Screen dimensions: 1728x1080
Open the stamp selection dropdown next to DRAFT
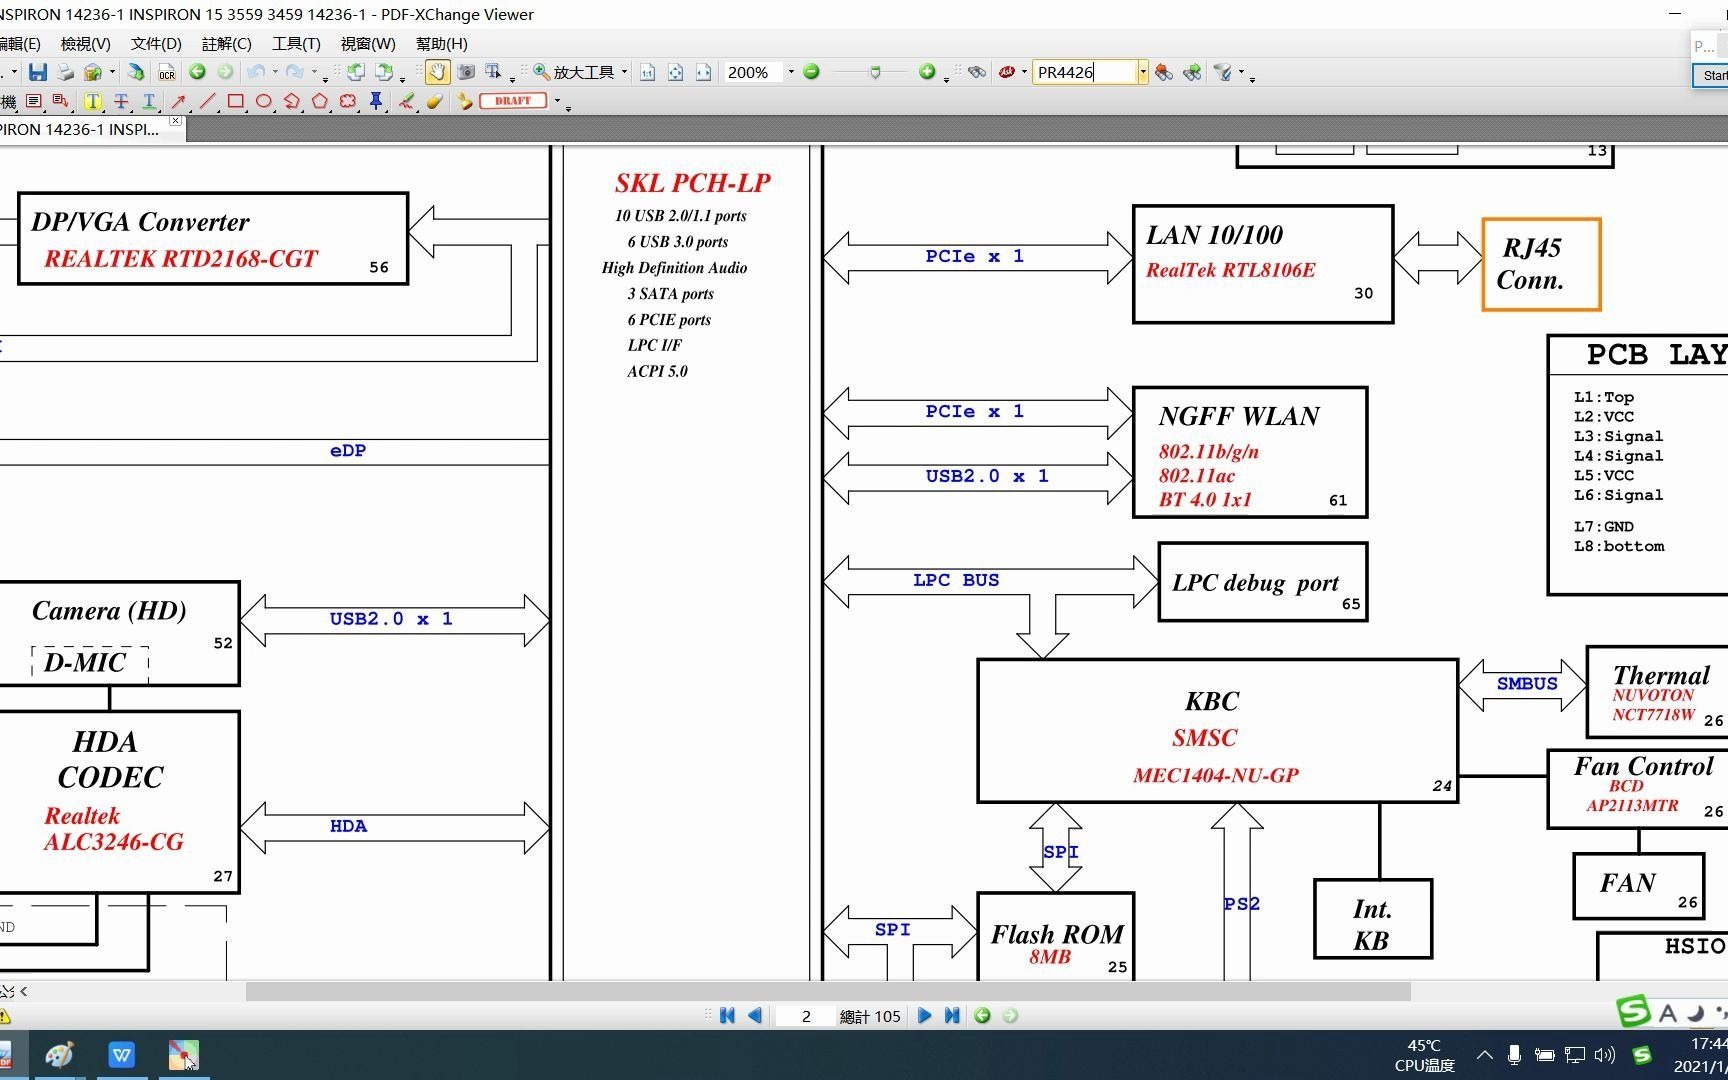click(x=557, y=101)
